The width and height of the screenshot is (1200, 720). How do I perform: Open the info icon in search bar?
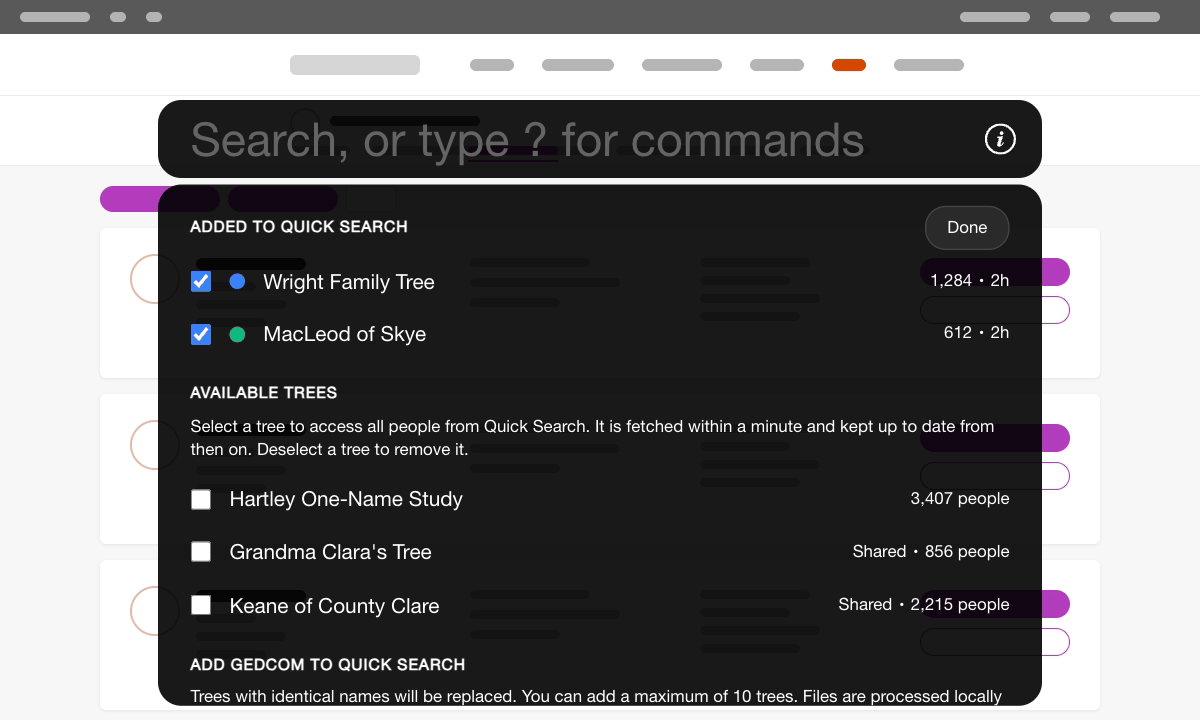pos(1000,139)
